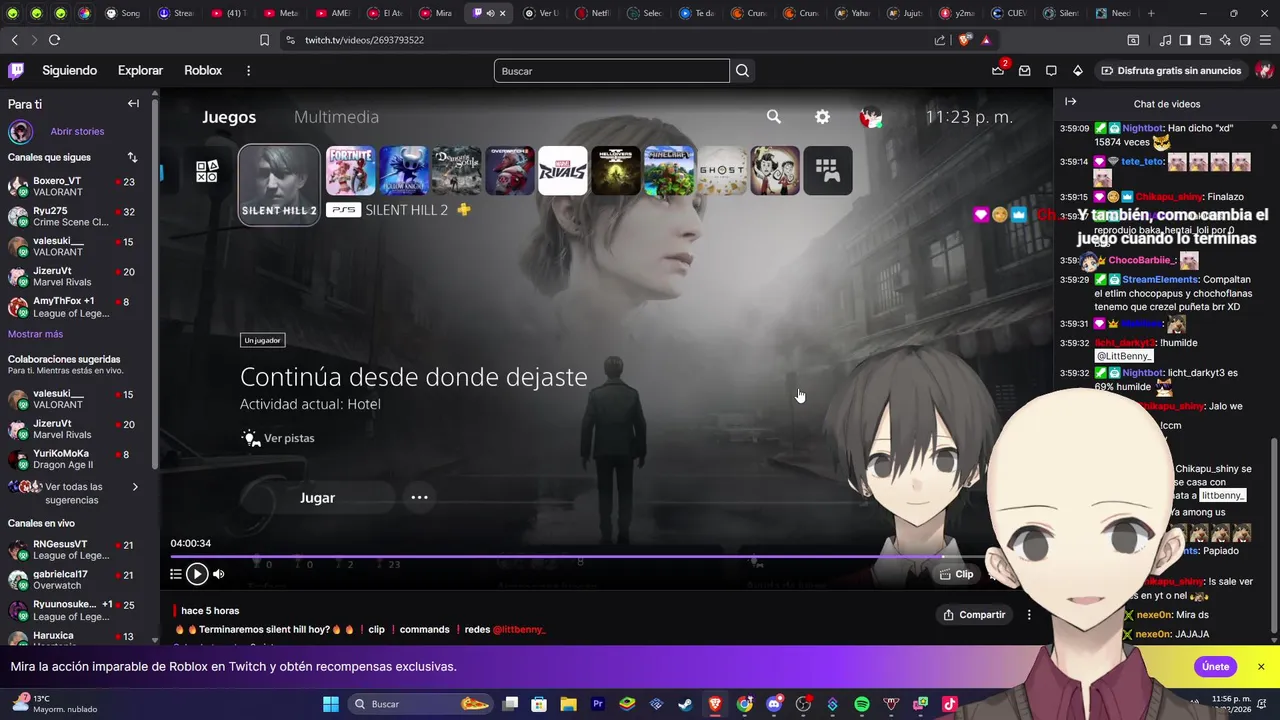This screenshot has width=1280, height=720.
Task: Open Google Chrome from taskbar
Action: tap(744, 704)
